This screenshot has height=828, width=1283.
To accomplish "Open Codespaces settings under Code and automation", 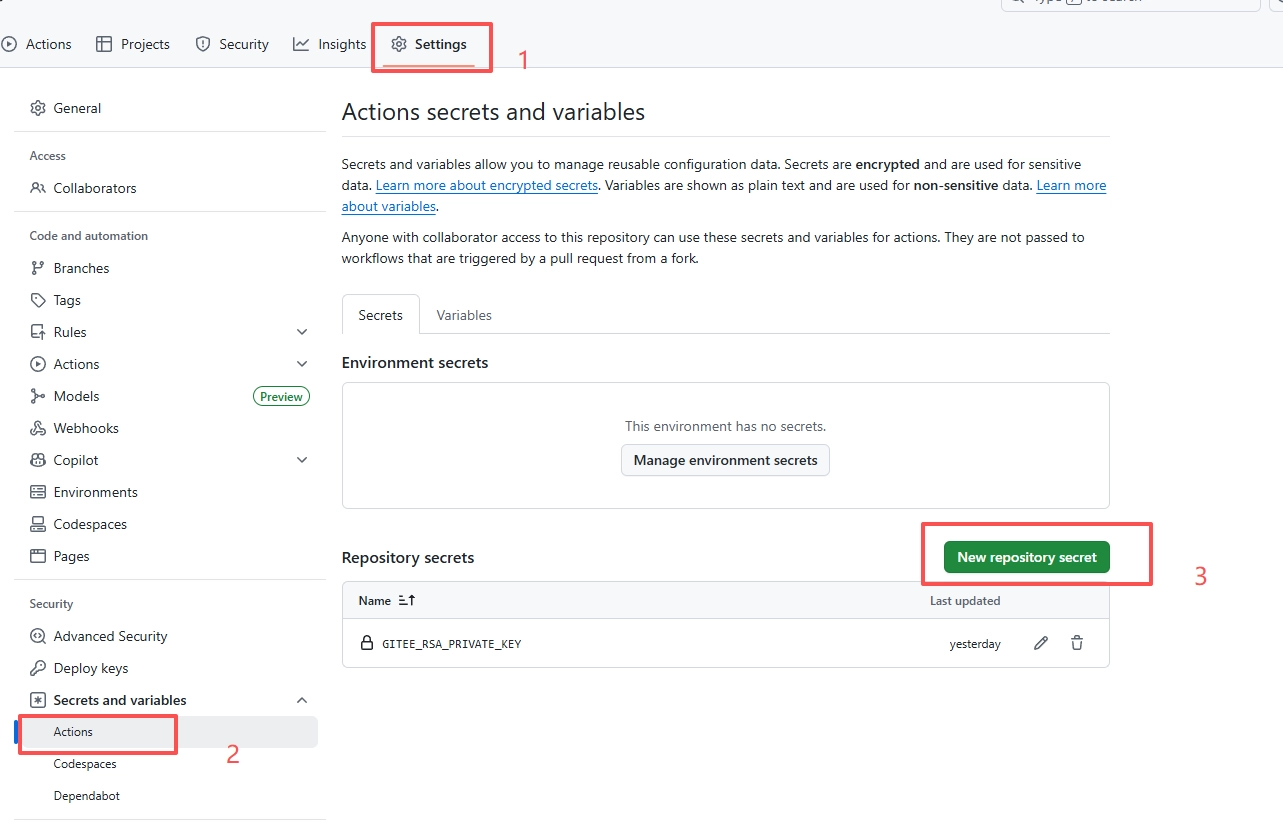I will [90, 524].
